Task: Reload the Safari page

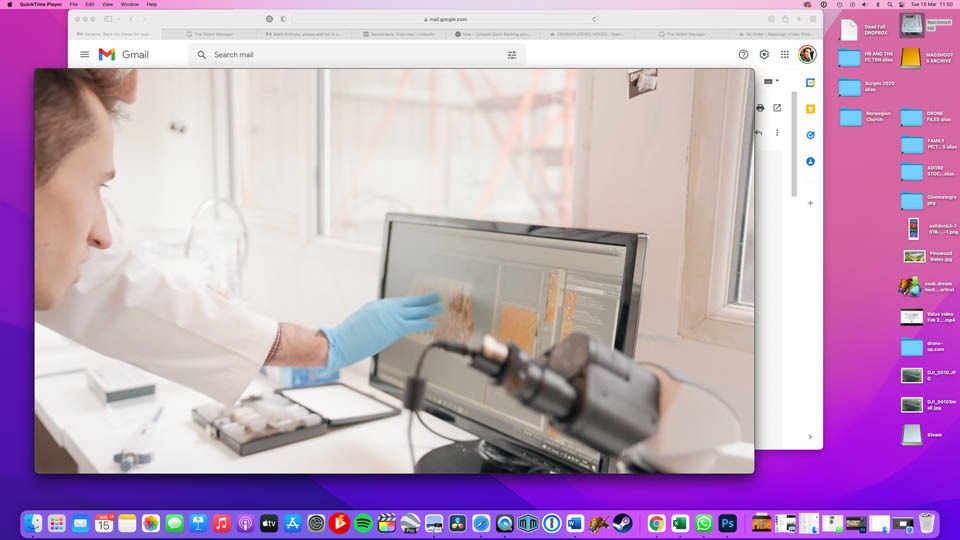Action: pos(594,19)
